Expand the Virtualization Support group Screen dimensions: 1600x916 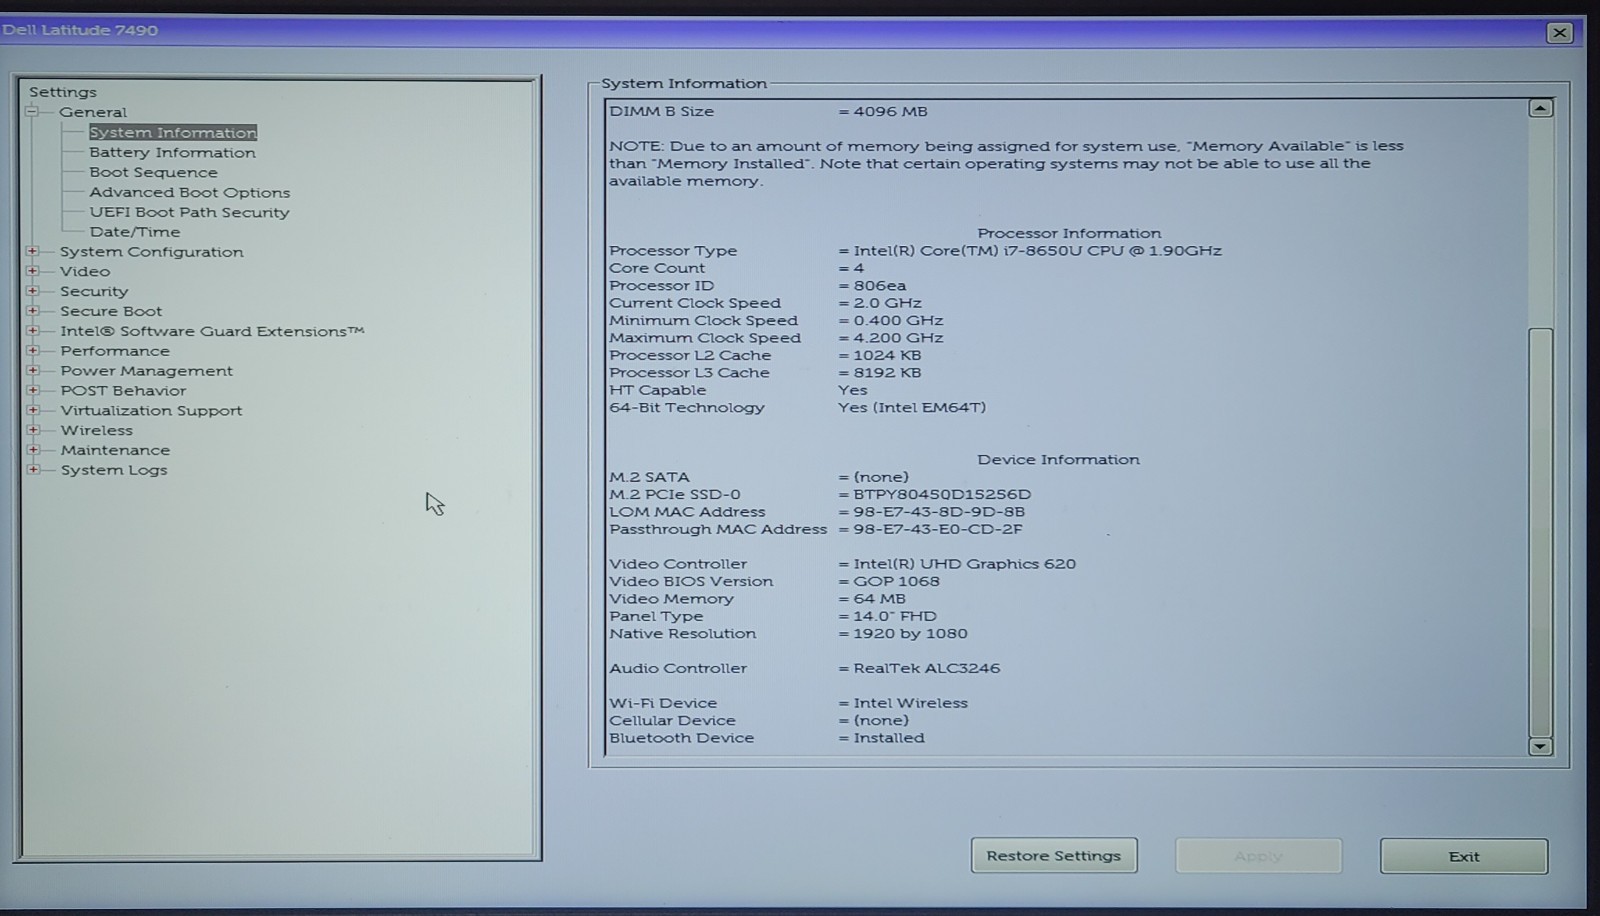(x=33, y=410)
